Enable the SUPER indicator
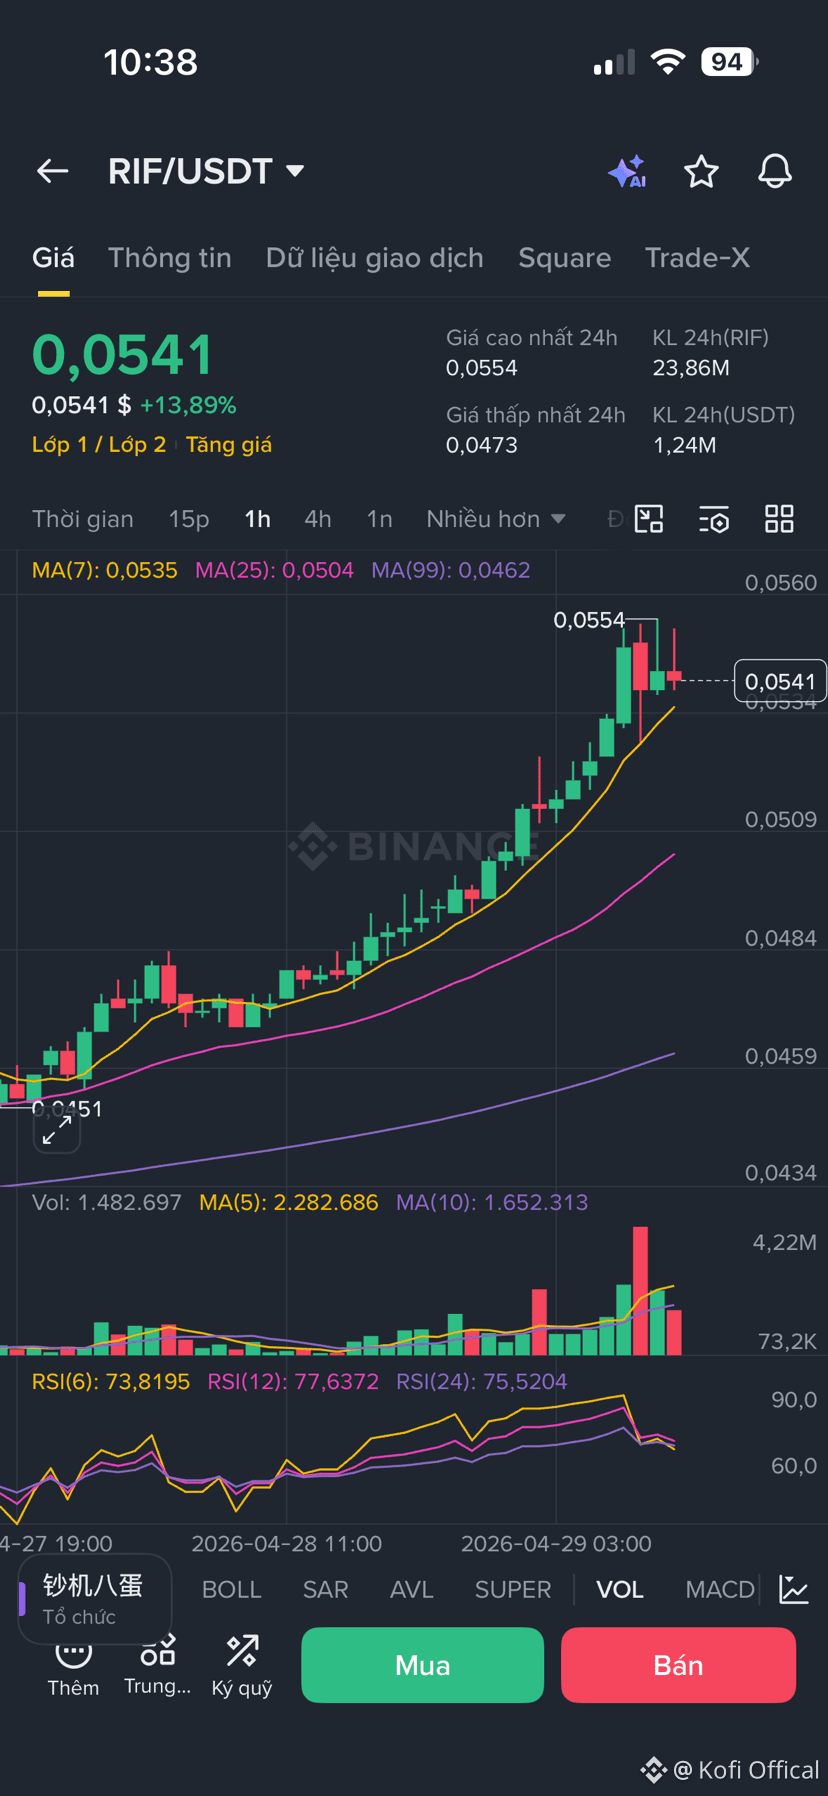The width and height of the screenshot is (828, 1796). point(513,1589)
